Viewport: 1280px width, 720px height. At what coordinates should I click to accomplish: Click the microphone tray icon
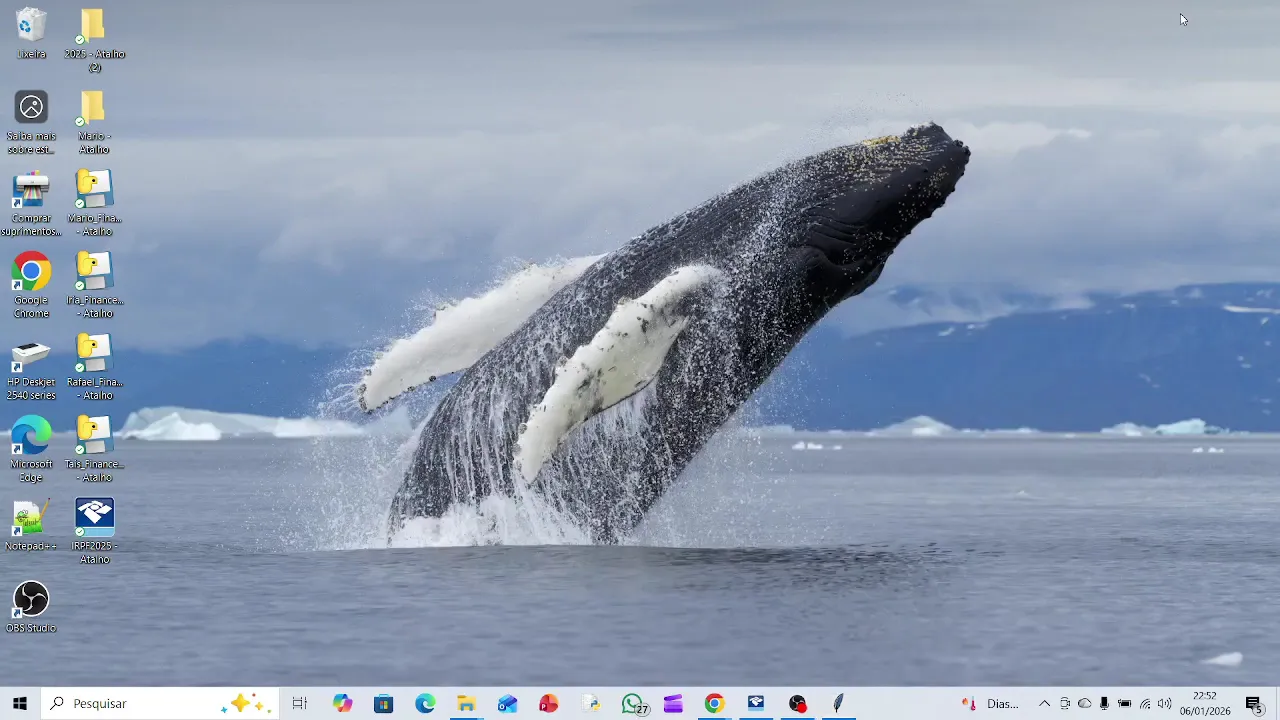[x=1104, y=704]
